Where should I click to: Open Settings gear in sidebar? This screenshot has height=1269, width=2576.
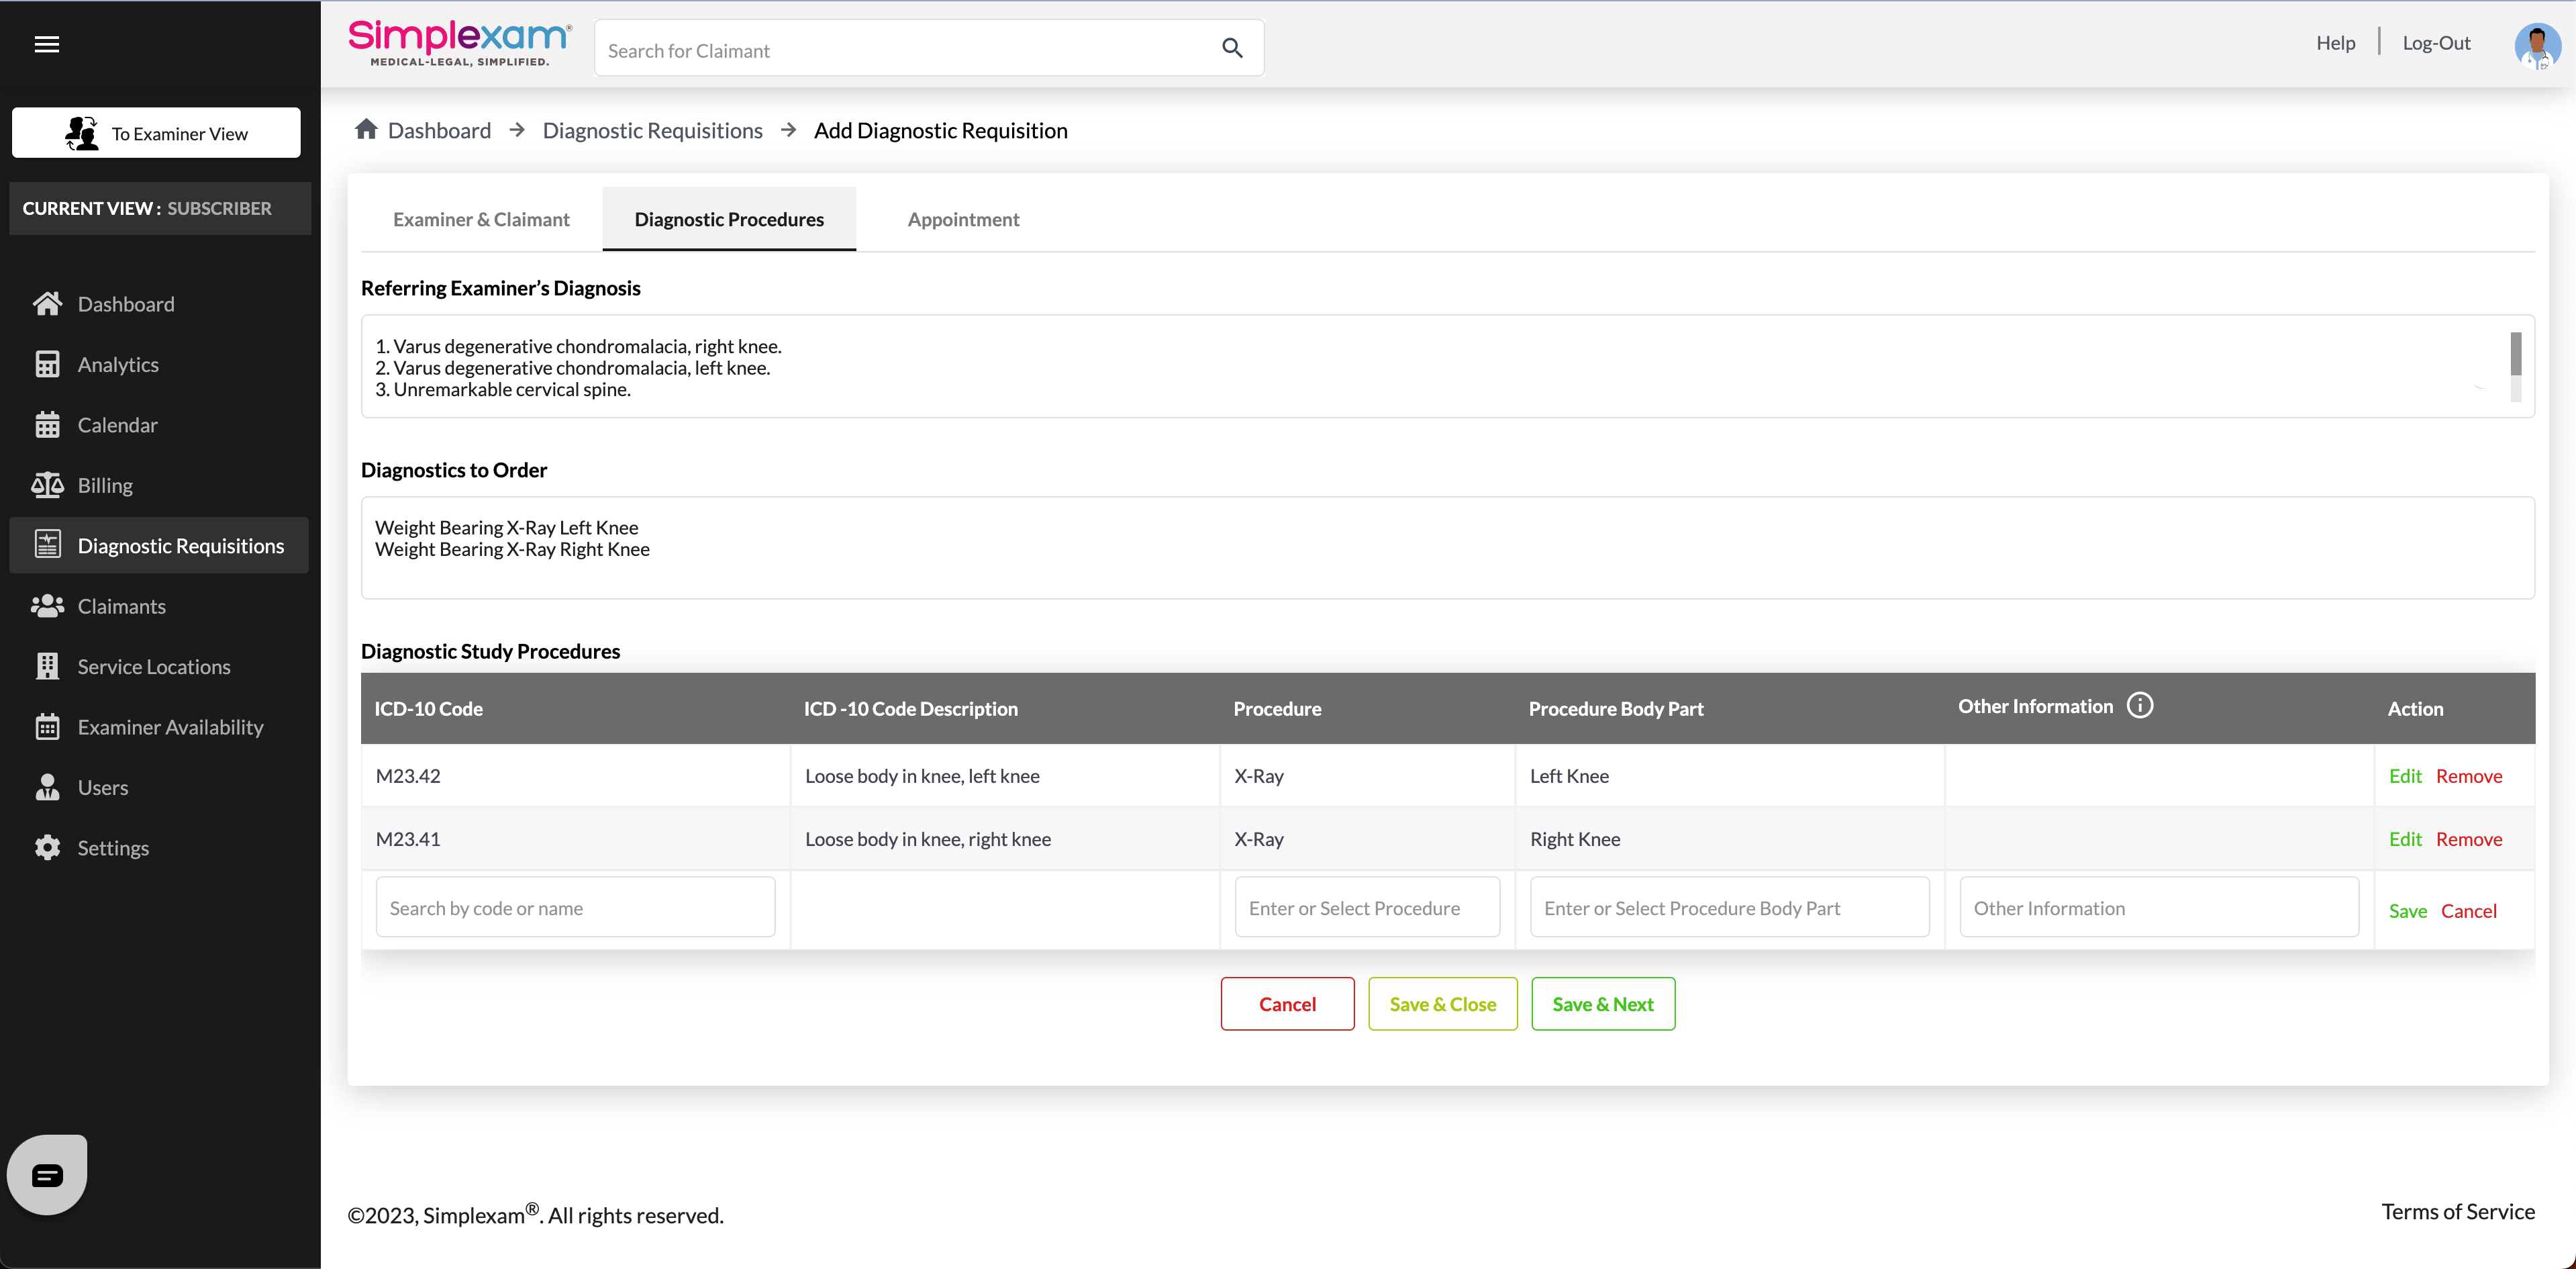(x=47, y=848)
